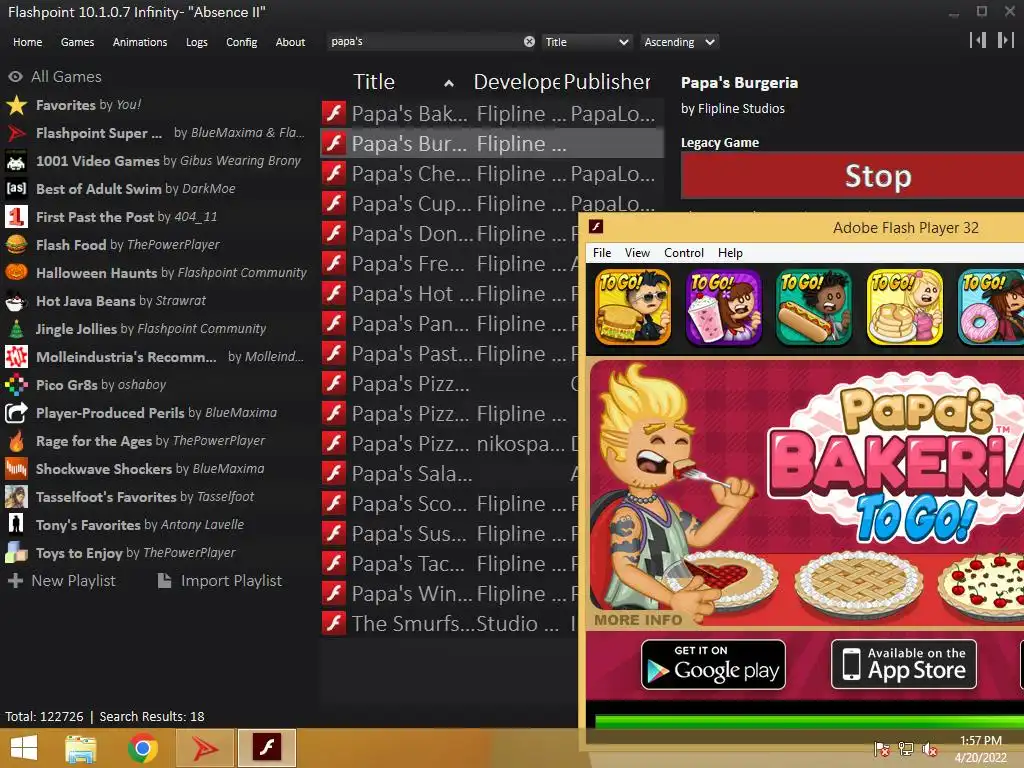Screen dimensions: 1024x768
Task: Select the Flash Food burger icon
Action: click(x=16, y=245)
